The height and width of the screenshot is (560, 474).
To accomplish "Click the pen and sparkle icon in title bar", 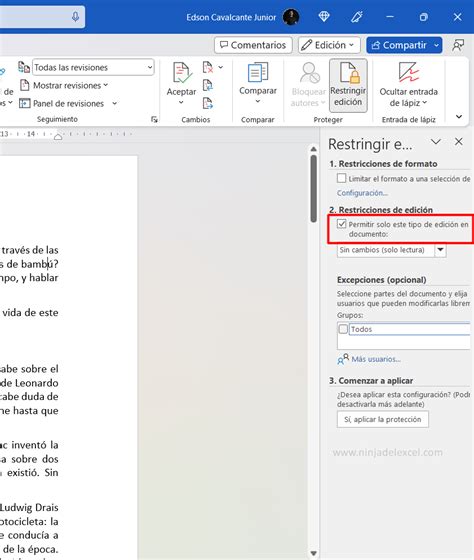I will [x=357, y=17].
